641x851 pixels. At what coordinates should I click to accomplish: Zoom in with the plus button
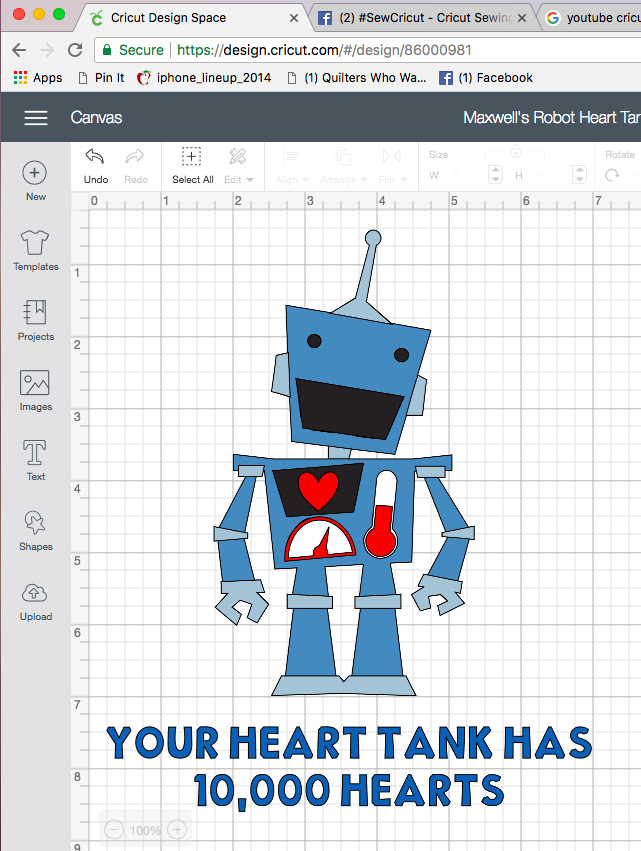[177, 829]
